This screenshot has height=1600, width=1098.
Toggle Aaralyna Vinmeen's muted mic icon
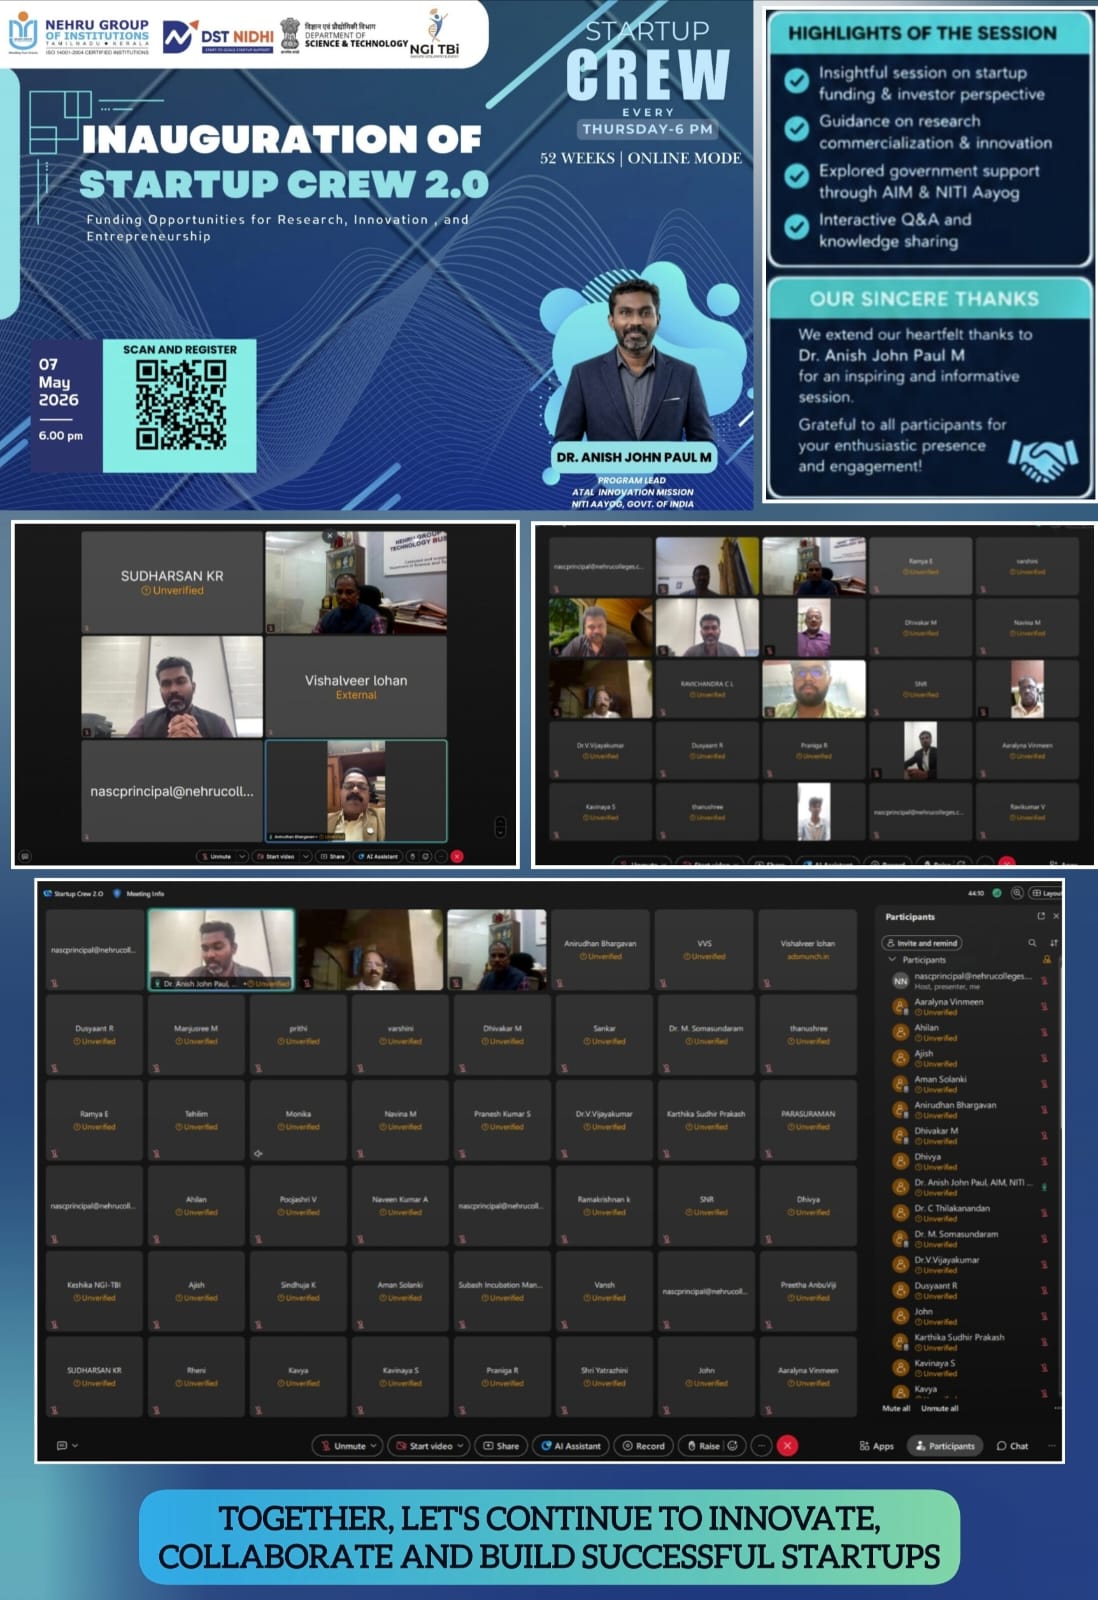tap(1045, 1006)
